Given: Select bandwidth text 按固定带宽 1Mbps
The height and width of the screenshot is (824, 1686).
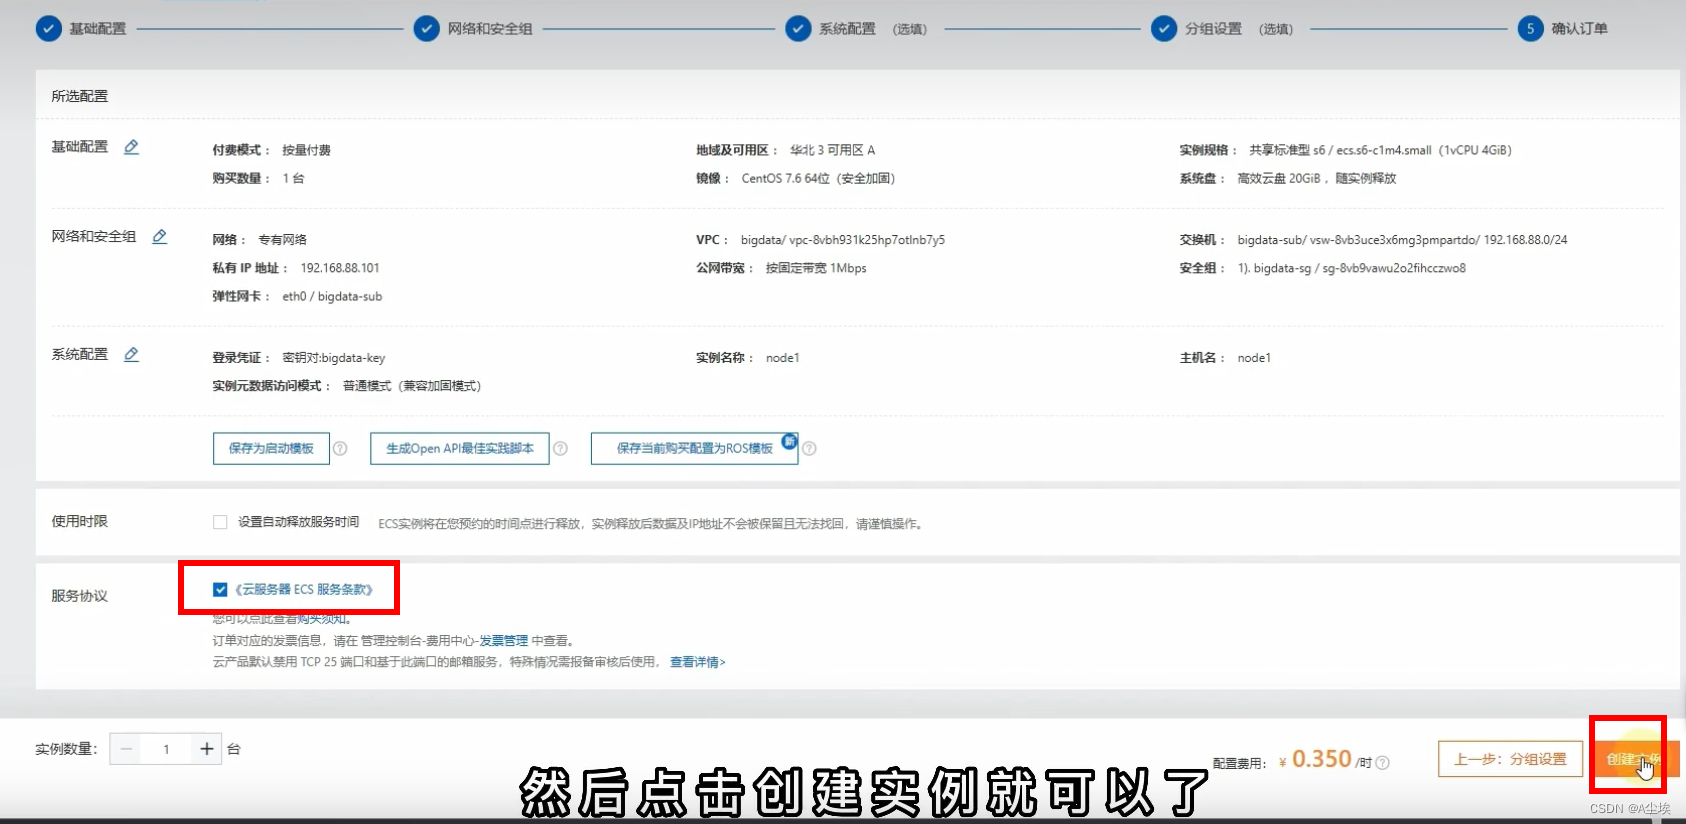Looking at the screenshot, I should pyautogui.click(x=816, y=268).
